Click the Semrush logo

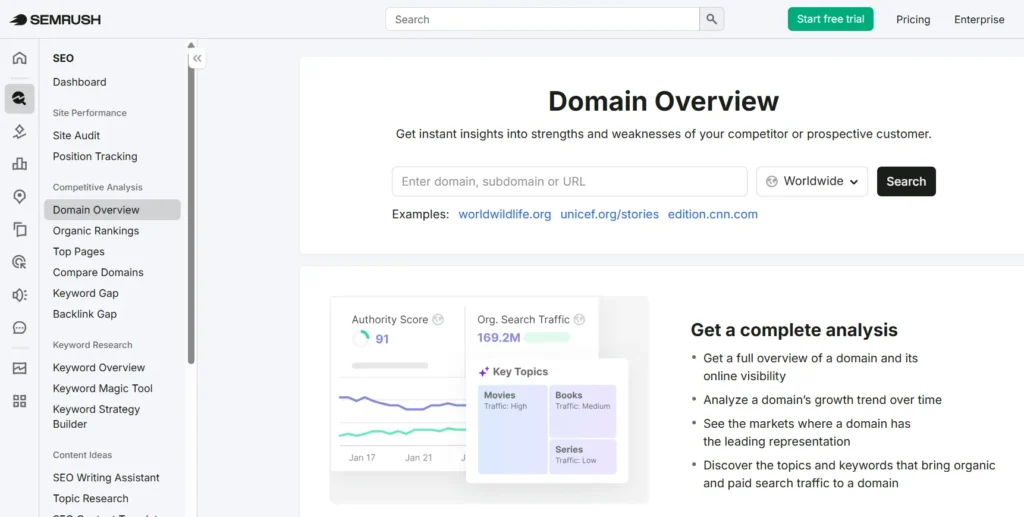click(x=56, y=20)
